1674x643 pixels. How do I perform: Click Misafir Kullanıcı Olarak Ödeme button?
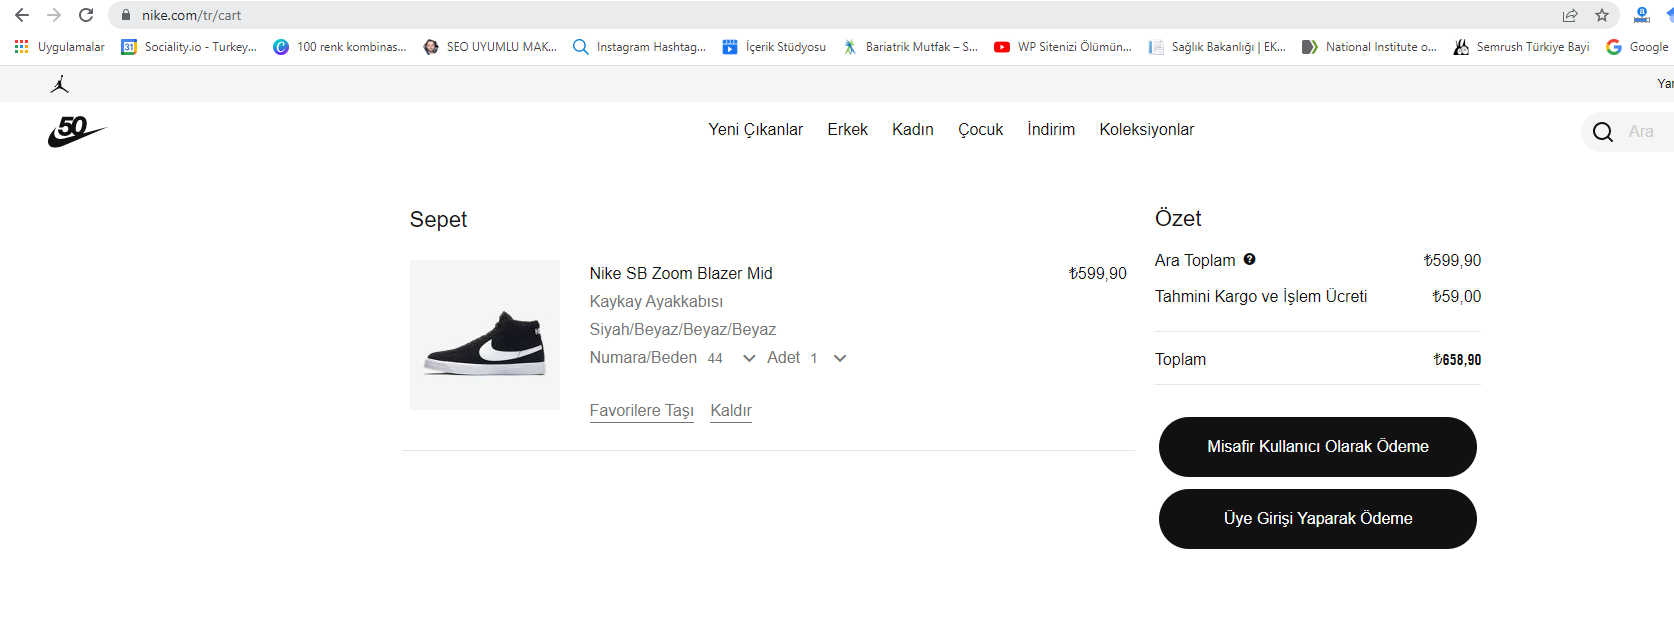[x=1318, y=447]
